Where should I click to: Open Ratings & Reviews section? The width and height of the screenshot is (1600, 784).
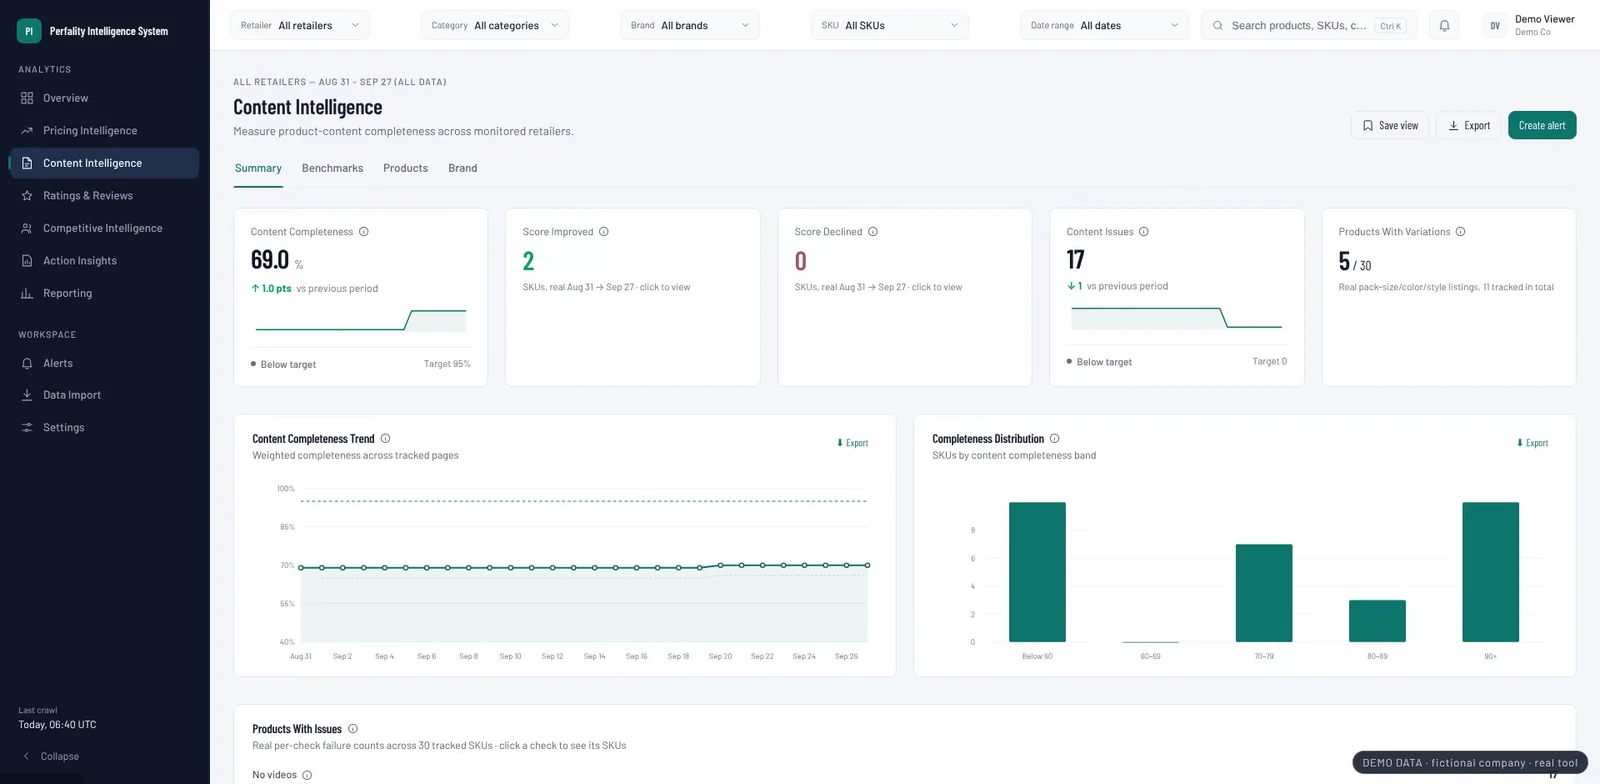pyautogui.click(x=104, y=196)
